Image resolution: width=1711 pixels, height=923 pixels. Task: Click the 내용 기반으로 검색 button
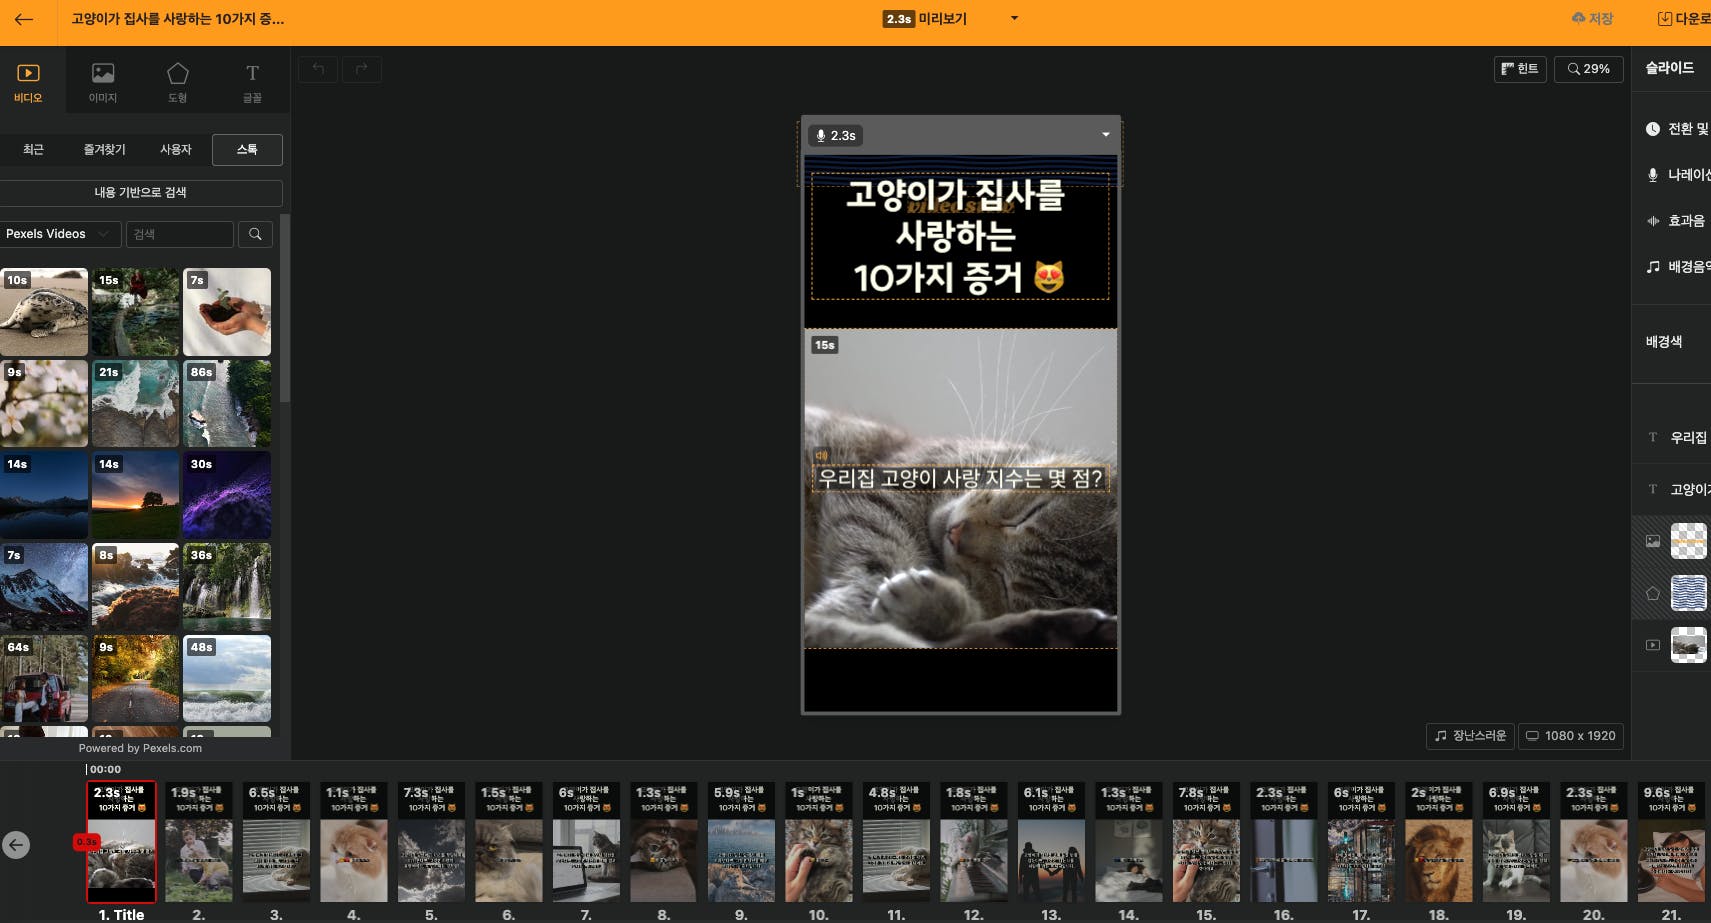point(141,193)
